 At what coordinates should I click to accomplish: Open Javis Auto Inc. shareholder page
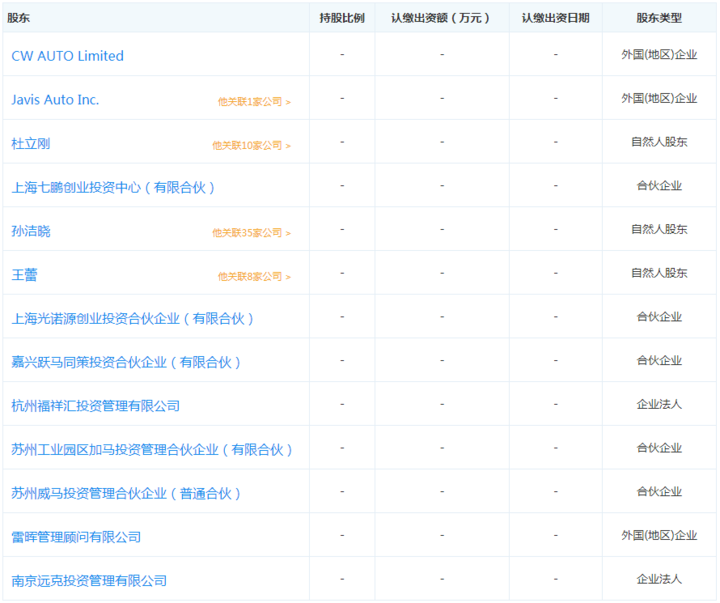[55, 100]
